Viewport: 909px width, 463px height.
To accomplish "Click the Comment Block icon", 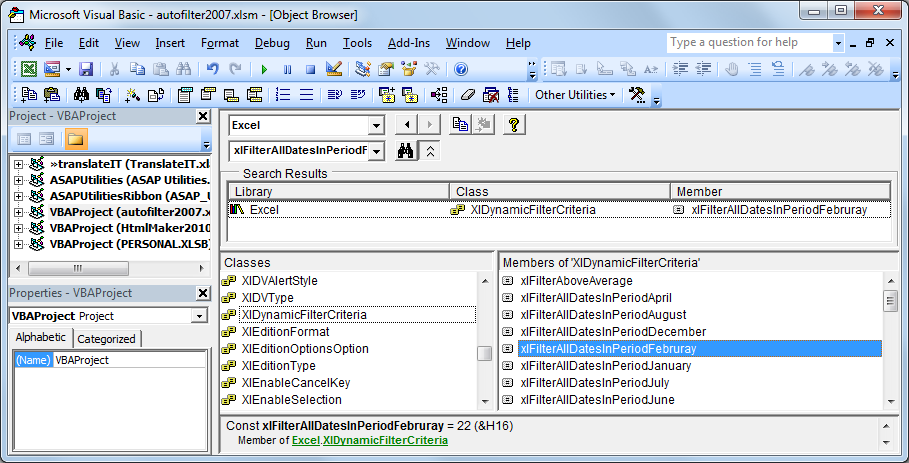I will click(x=755, y=70).
